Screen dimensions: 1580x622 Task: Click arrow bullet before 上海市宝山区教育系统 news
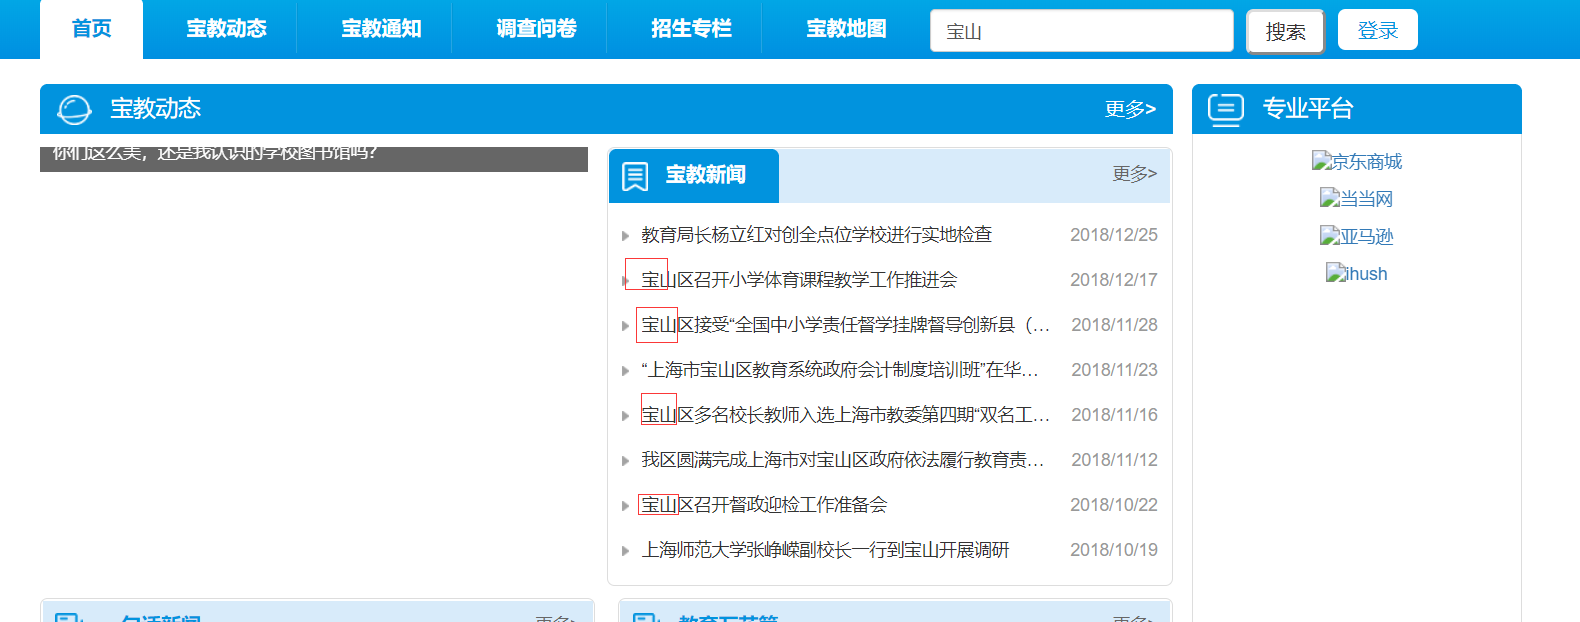pyautogui.click(x=625, y=371)
